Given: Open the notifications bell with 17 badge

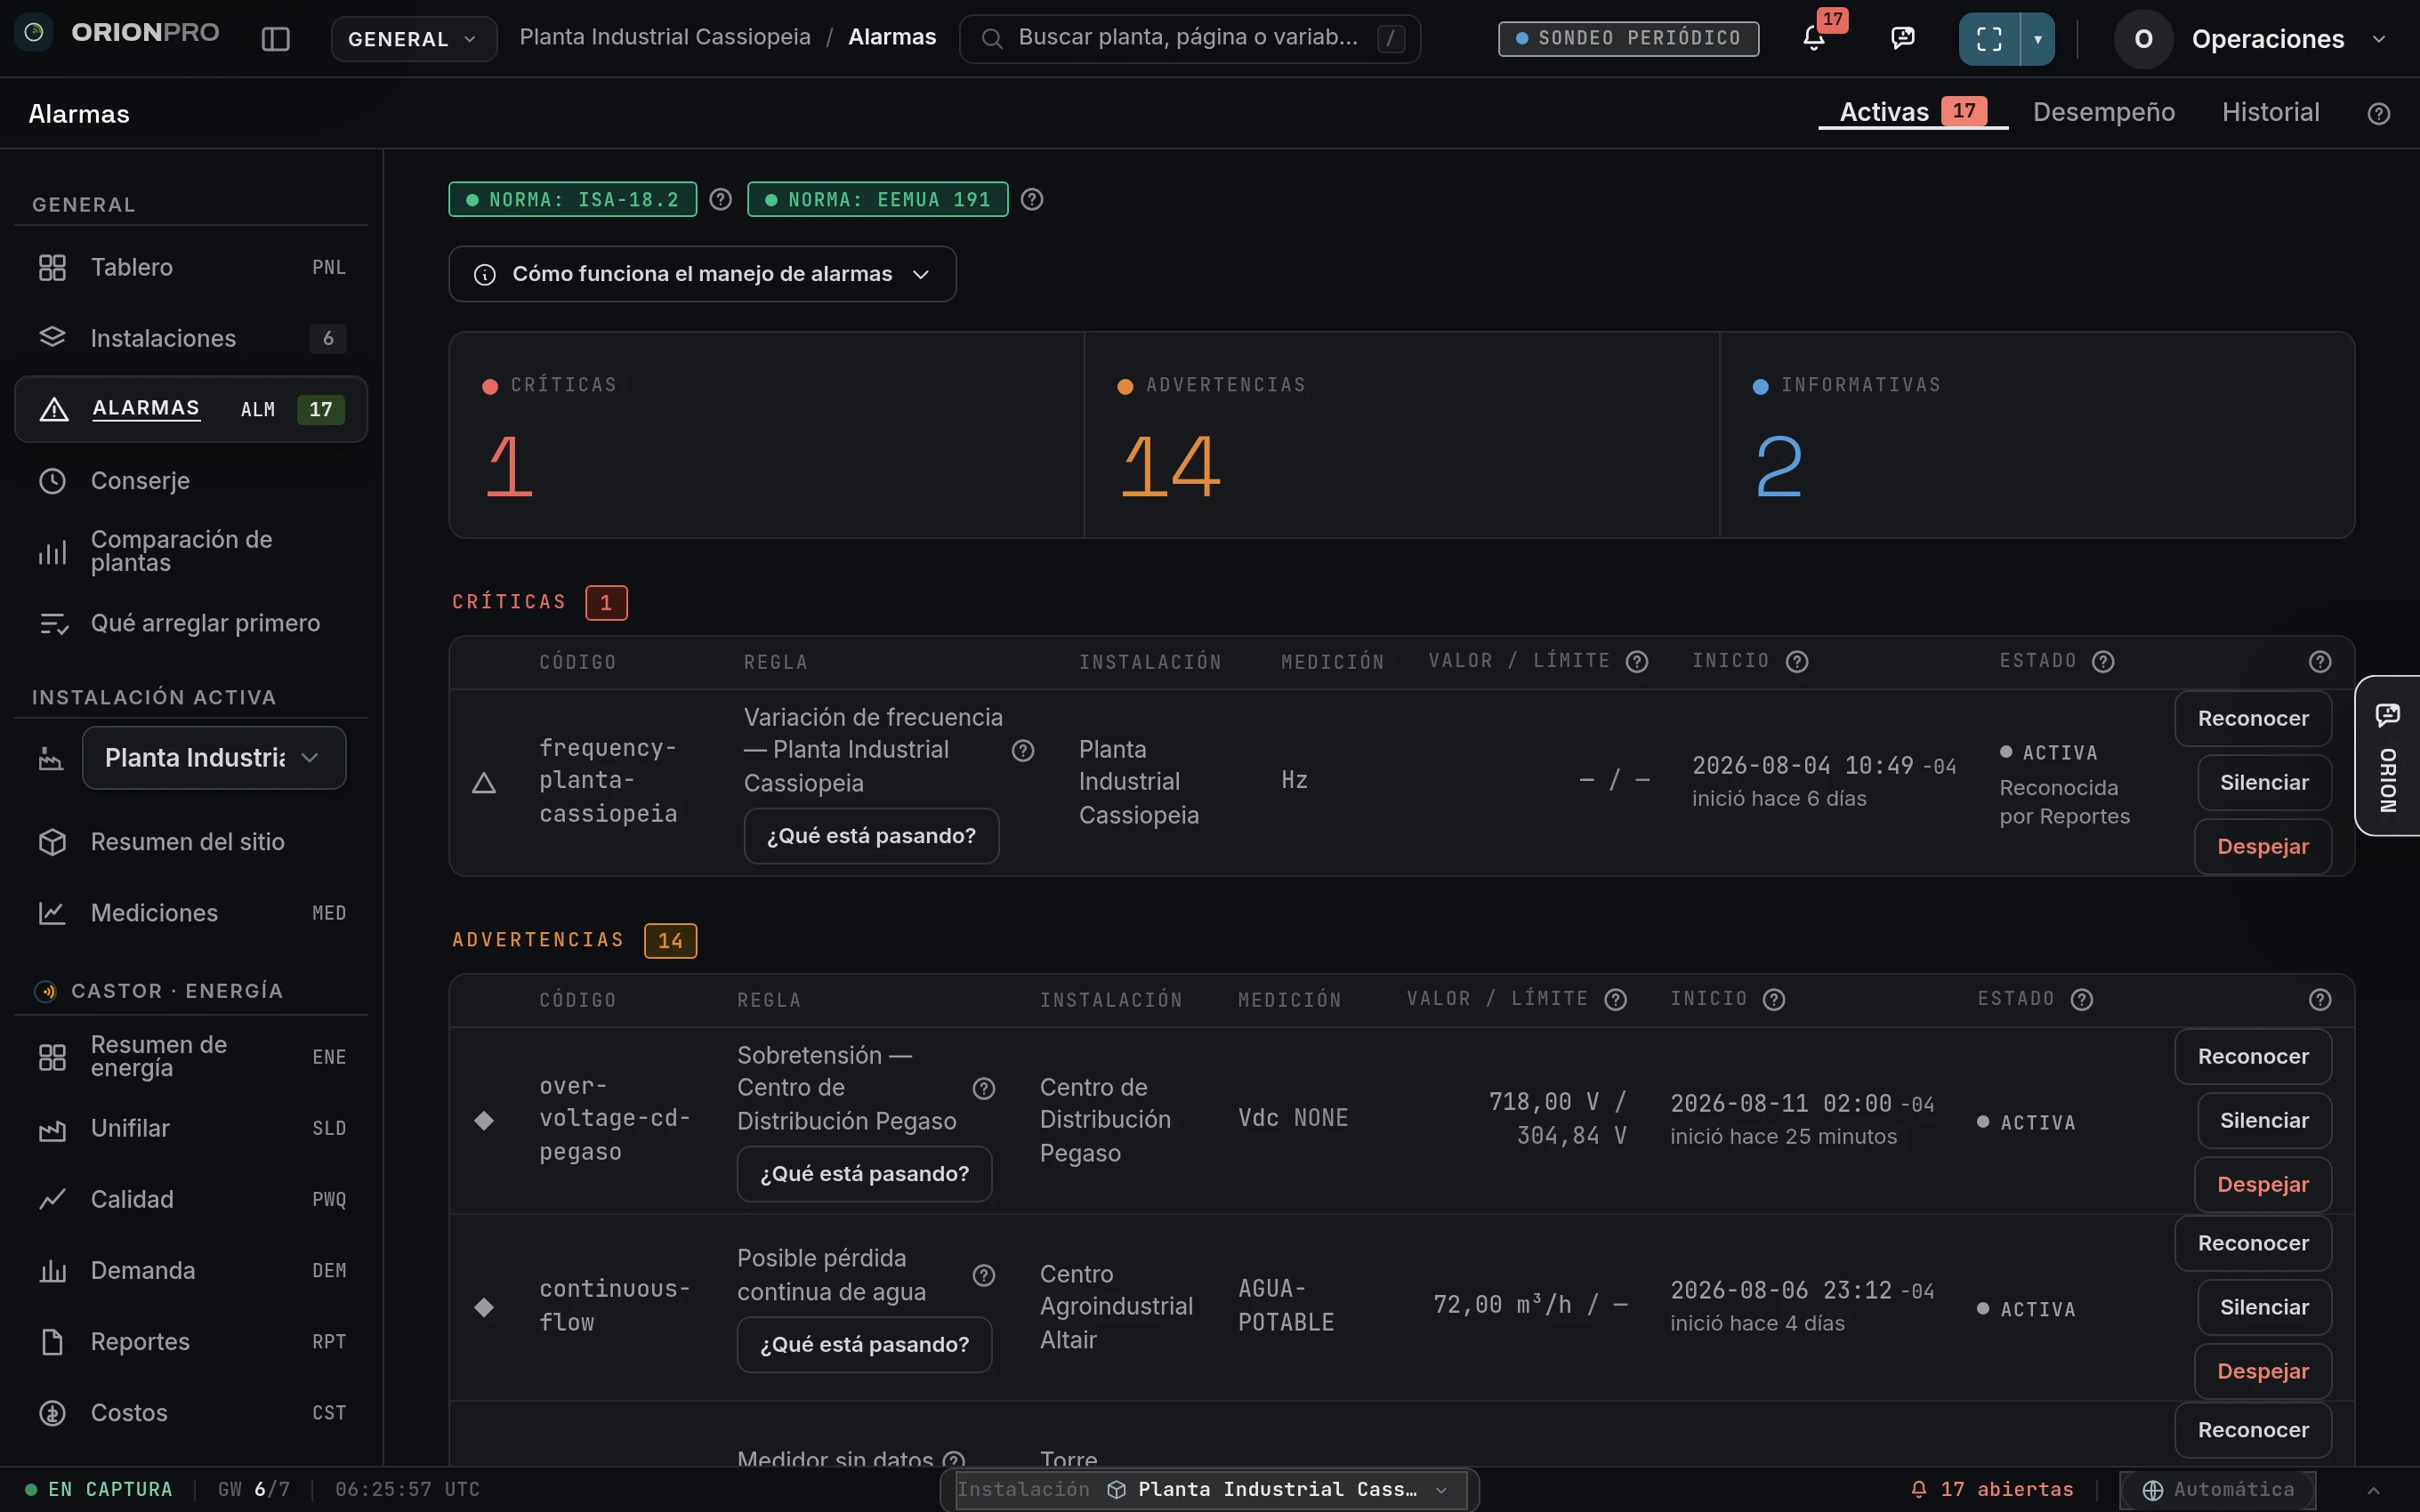Looking at the screenshot, I should click(1814, 38).
